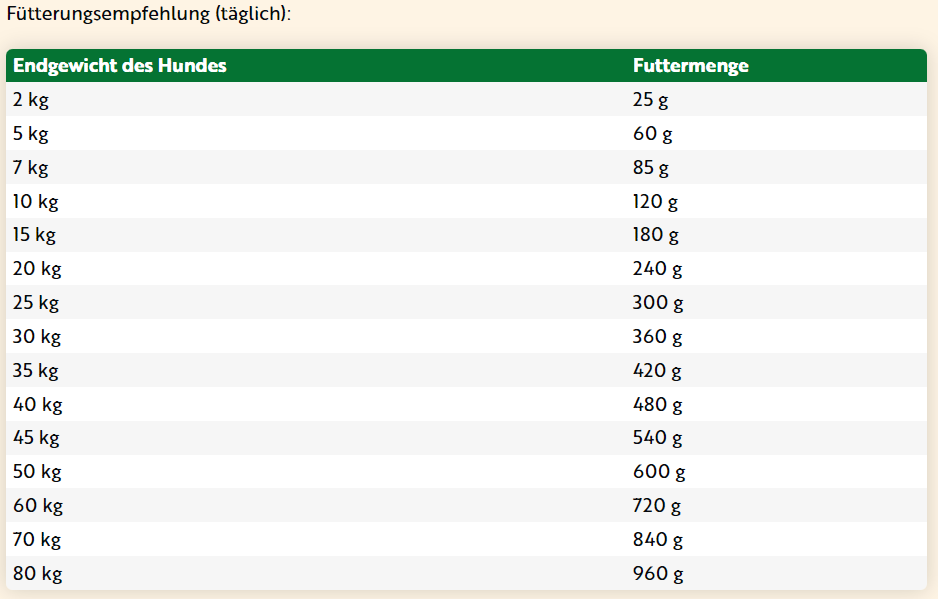Image resolution: width=938 pixels, height=599 pixels.
Task: Click the 'Endgewicht des Hundes' column header
Action: [x=120, y=66]
